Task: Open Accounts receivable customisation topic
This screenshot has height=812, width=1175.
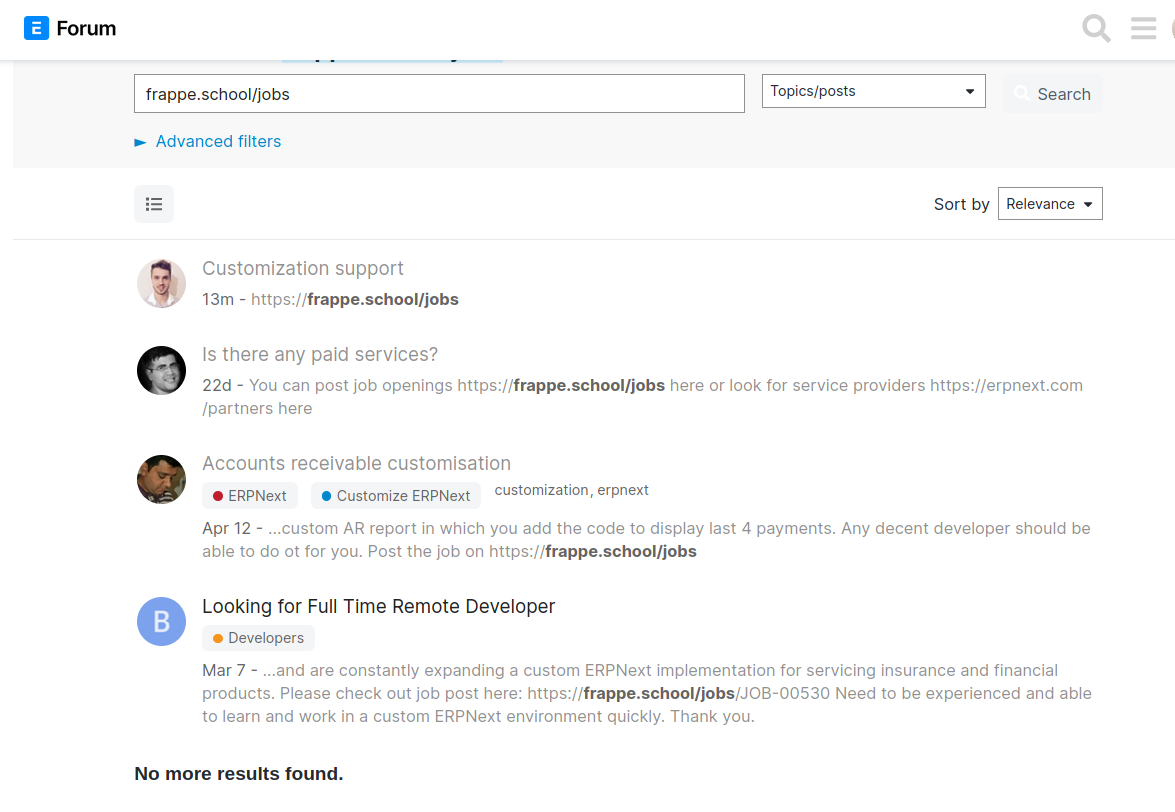Action: click(x=357, y=463)
